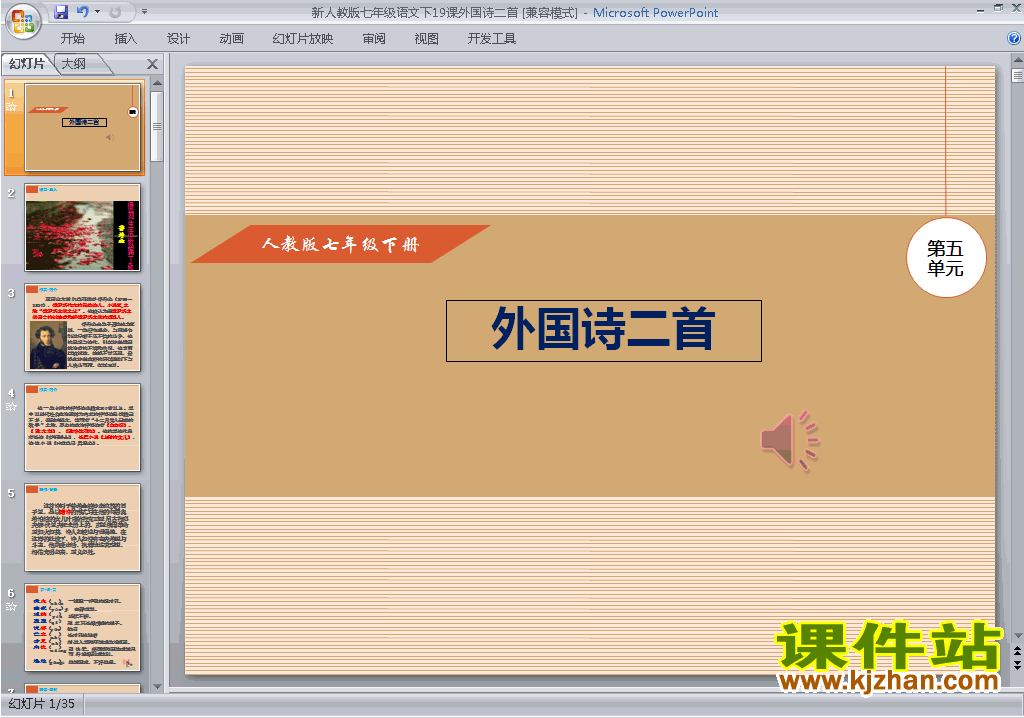Viewport: 1024px width, 718px height.
Task: Save the presentation with the floppy icon
Action: click(61, 12)
